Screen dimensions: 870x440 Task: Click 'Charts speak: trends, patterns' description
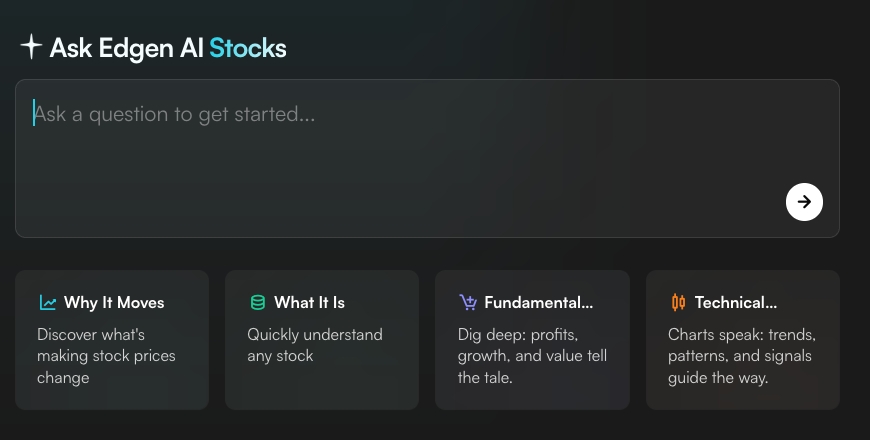(741, 356)
